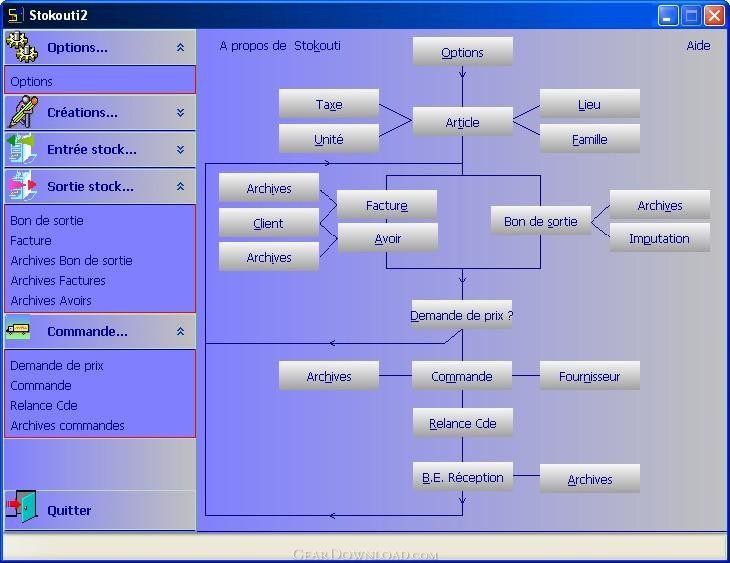Click the Bon de sortie flowchart button
The height and width of the screenshot is (563, 730).
[541, 221]
